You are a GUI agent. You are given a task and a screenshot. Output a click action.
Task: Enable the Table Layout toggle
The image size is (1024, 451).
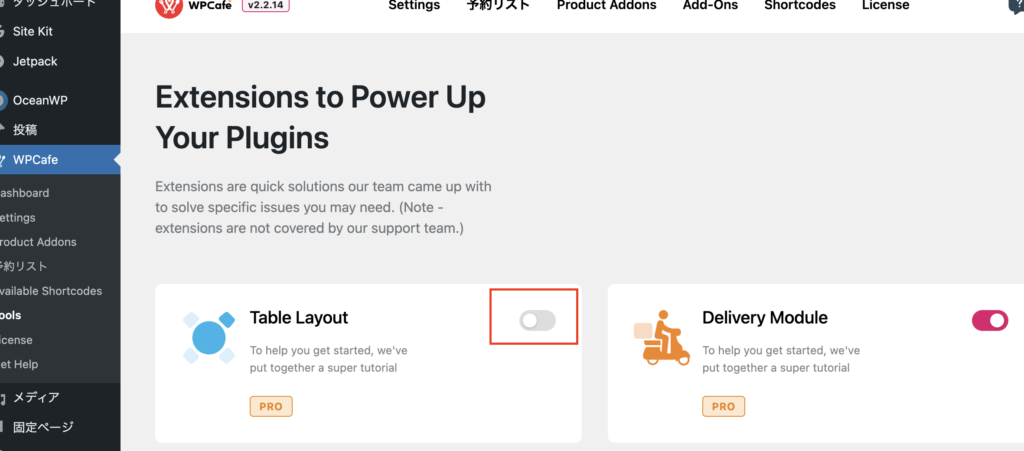(x=537, y=320)
